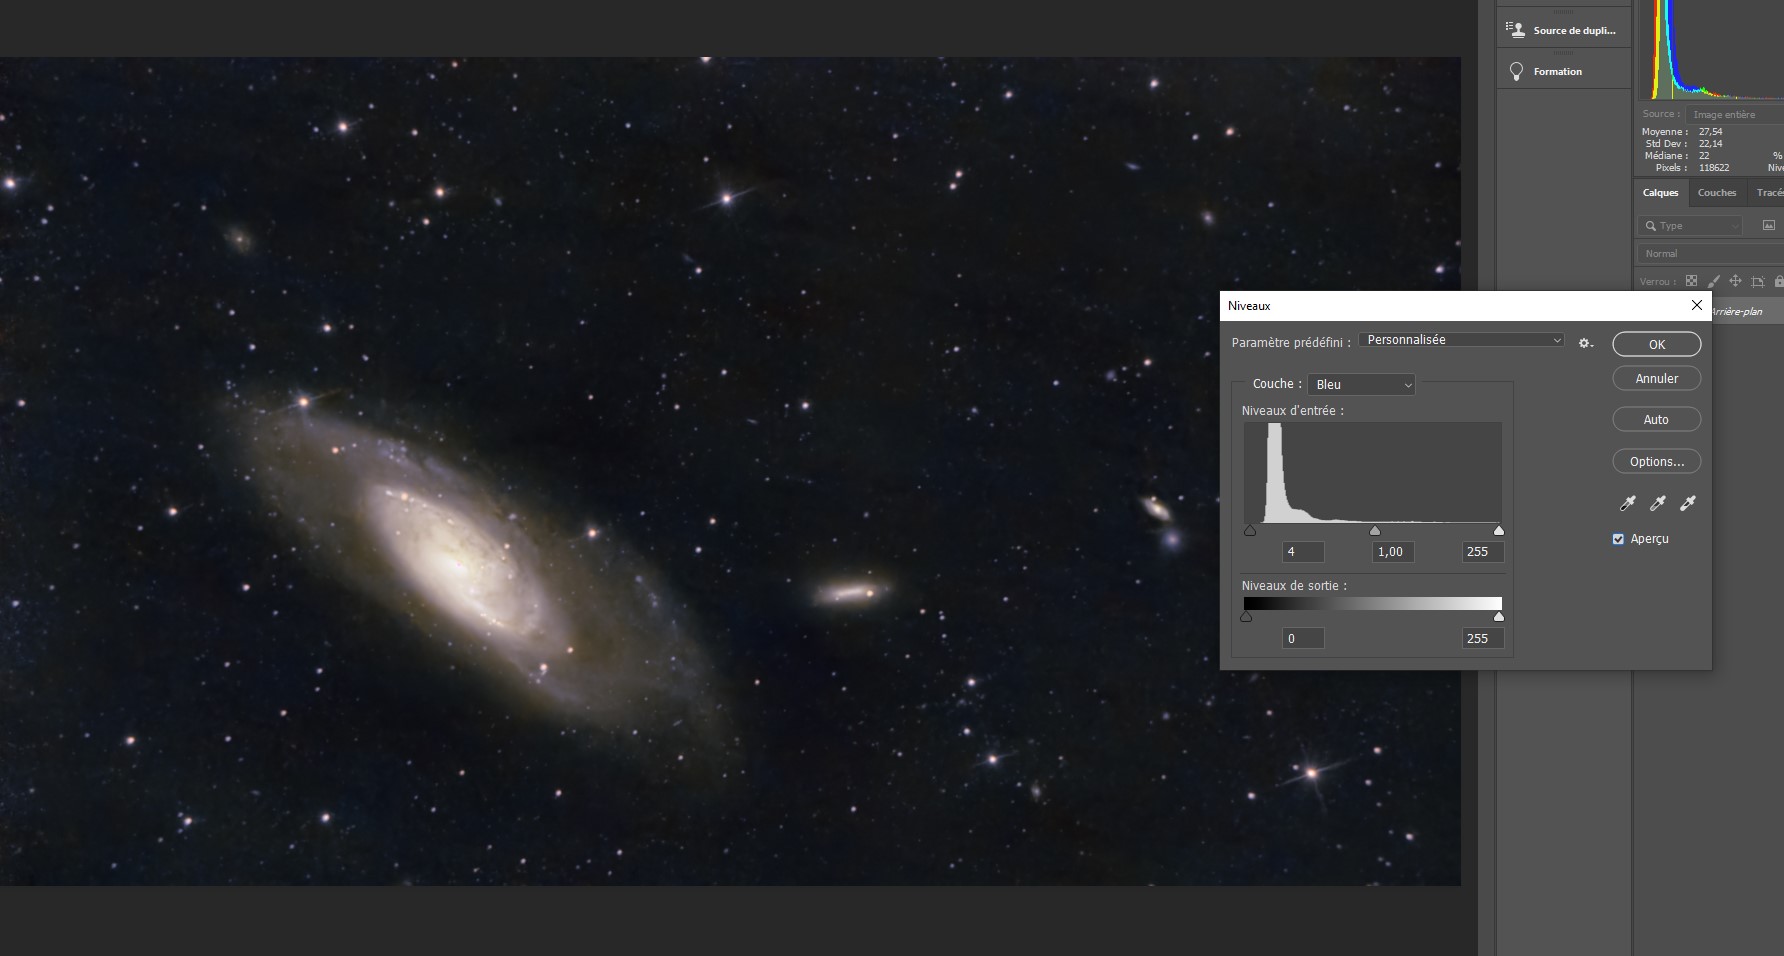1784x956 pixels.
Task: Click the pixel layer filter icon
Action: pyautogui.click(x=1768, y=226)
